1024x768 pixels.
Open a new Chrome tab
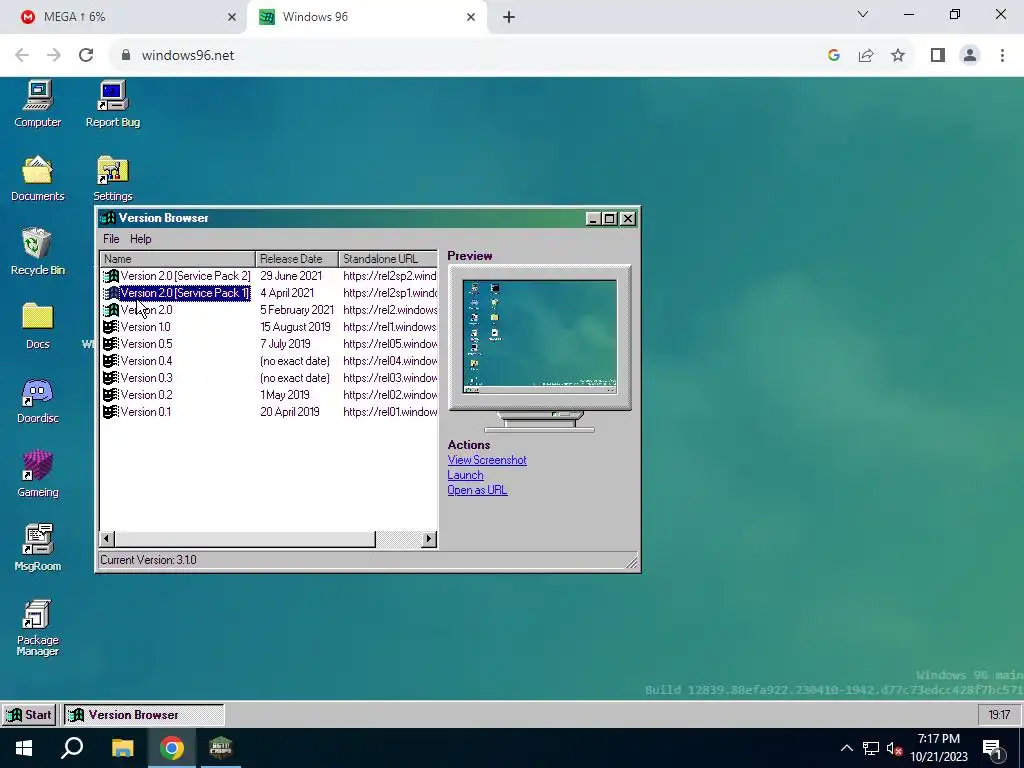(509, 17)
